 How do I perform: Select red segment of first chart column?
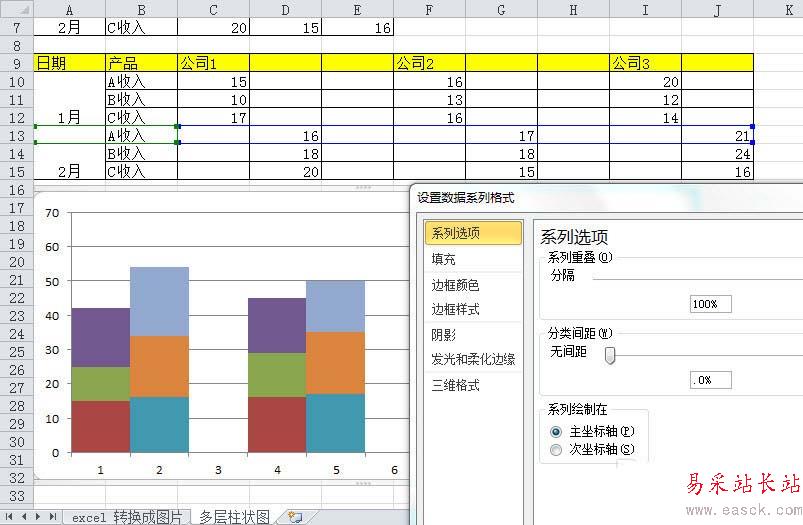101,427
